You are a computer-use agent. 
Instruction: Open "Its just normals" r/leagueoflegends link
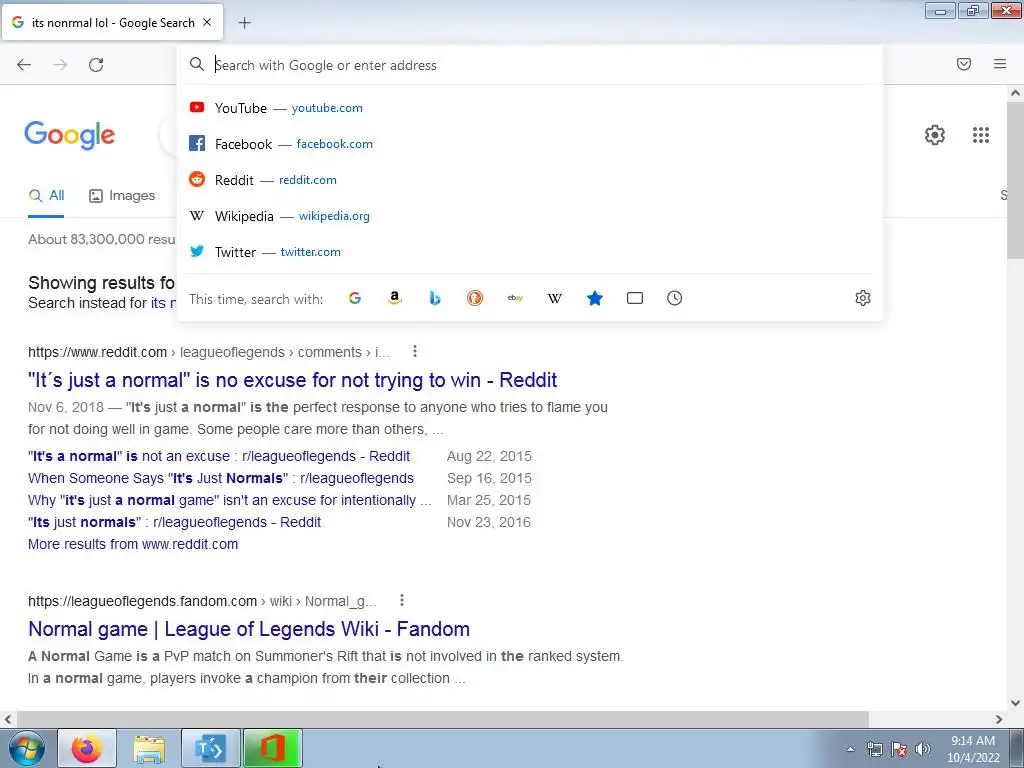pyautogui.click(x=174, y=522)
